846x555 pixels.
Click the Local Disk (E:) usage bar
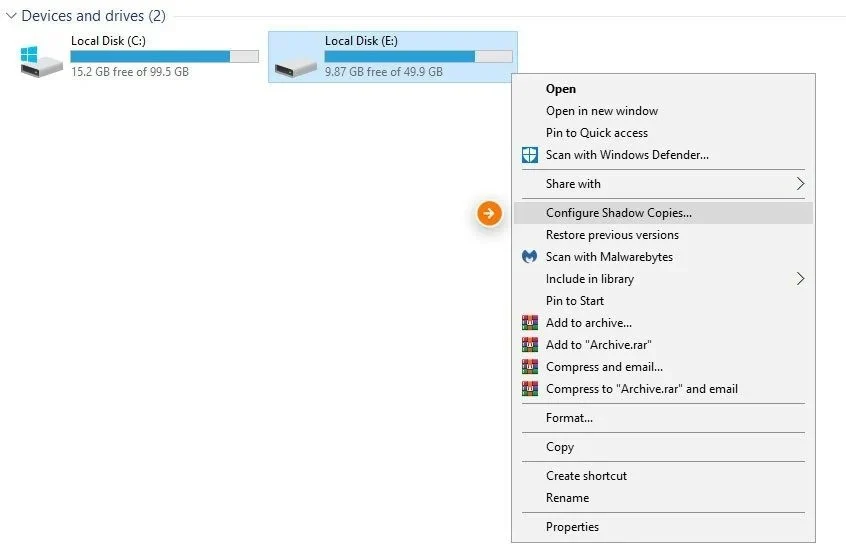pos(419,56)
